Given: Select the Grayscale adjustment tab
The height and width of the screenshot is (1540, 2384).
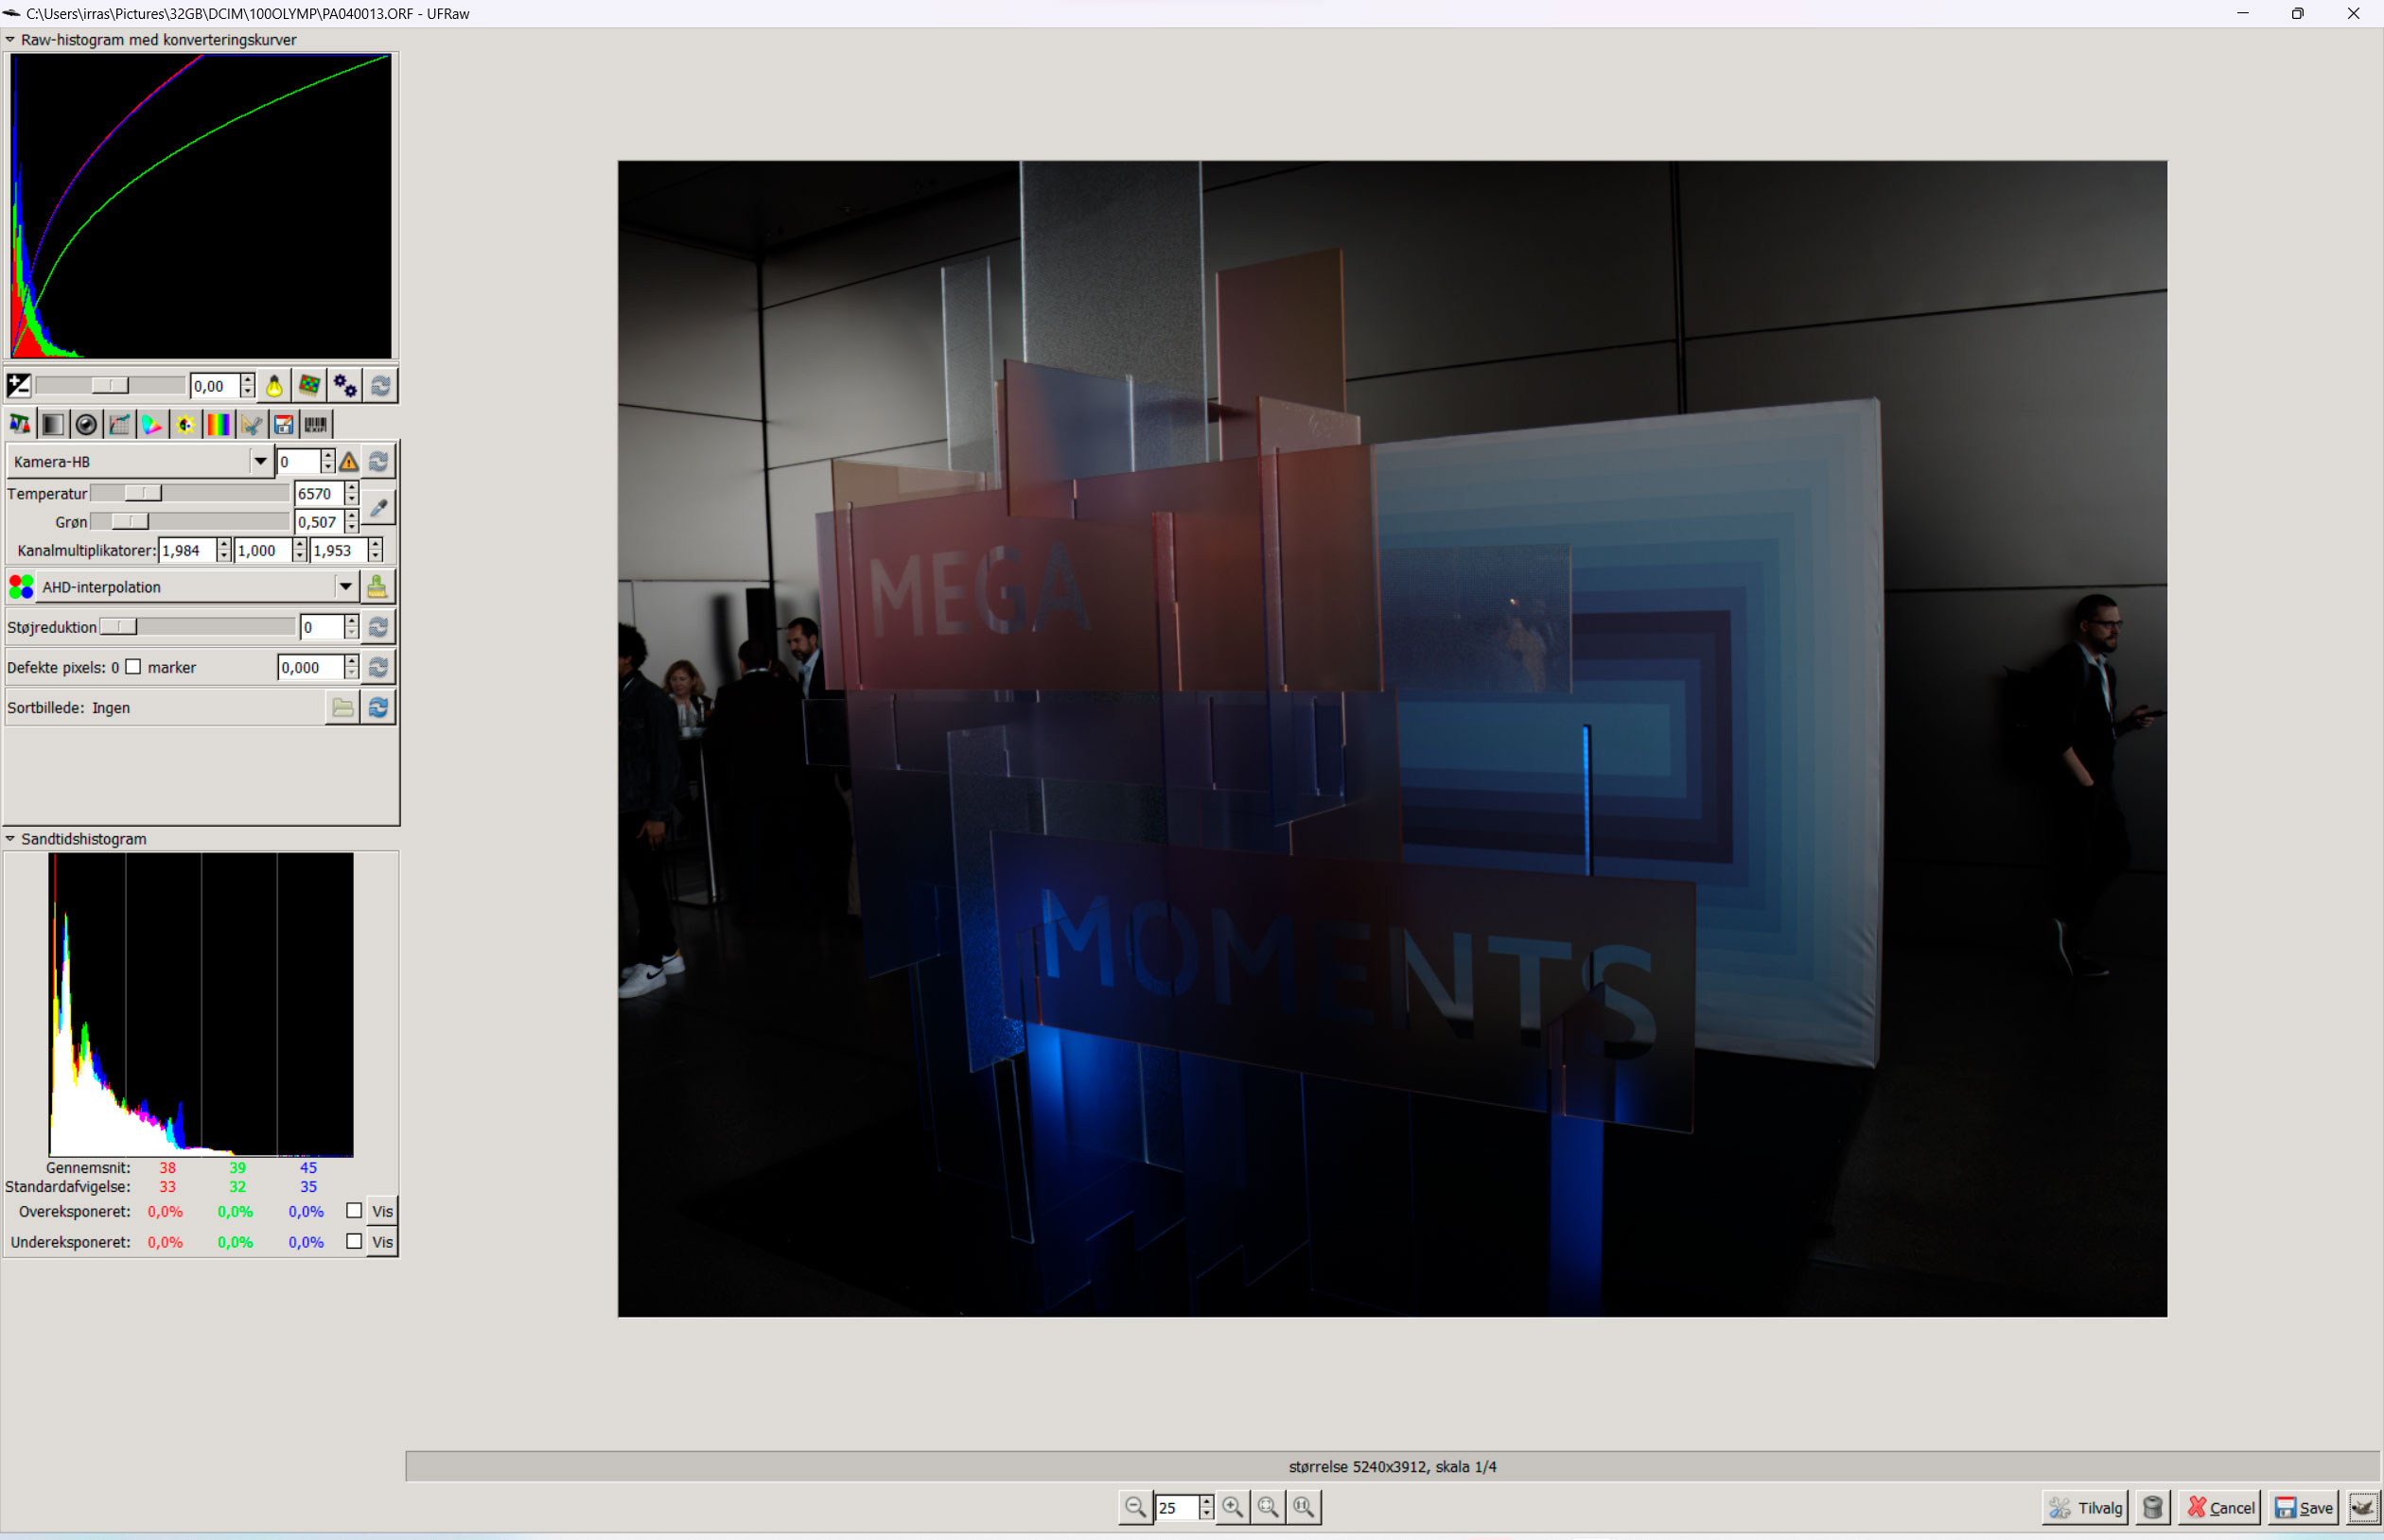Looking at the screenshot, I should pyautogui.click(x=53, y=424).
